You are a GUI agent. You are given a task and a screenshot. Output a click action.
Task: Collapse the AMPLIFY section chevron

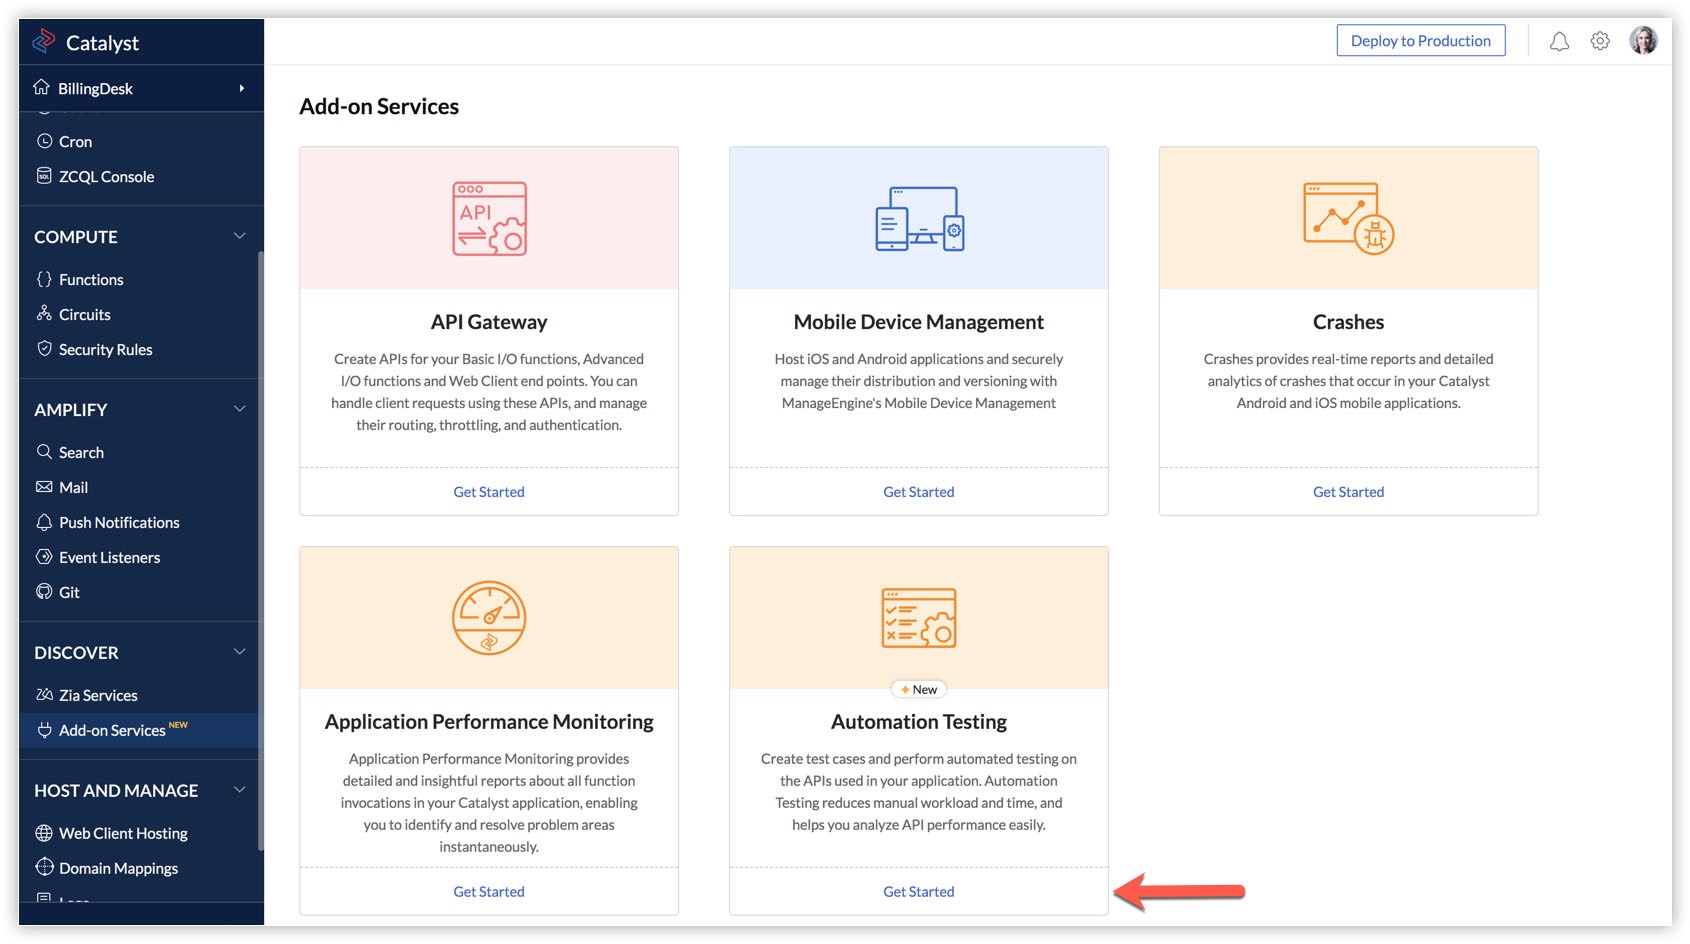point(240,409)
